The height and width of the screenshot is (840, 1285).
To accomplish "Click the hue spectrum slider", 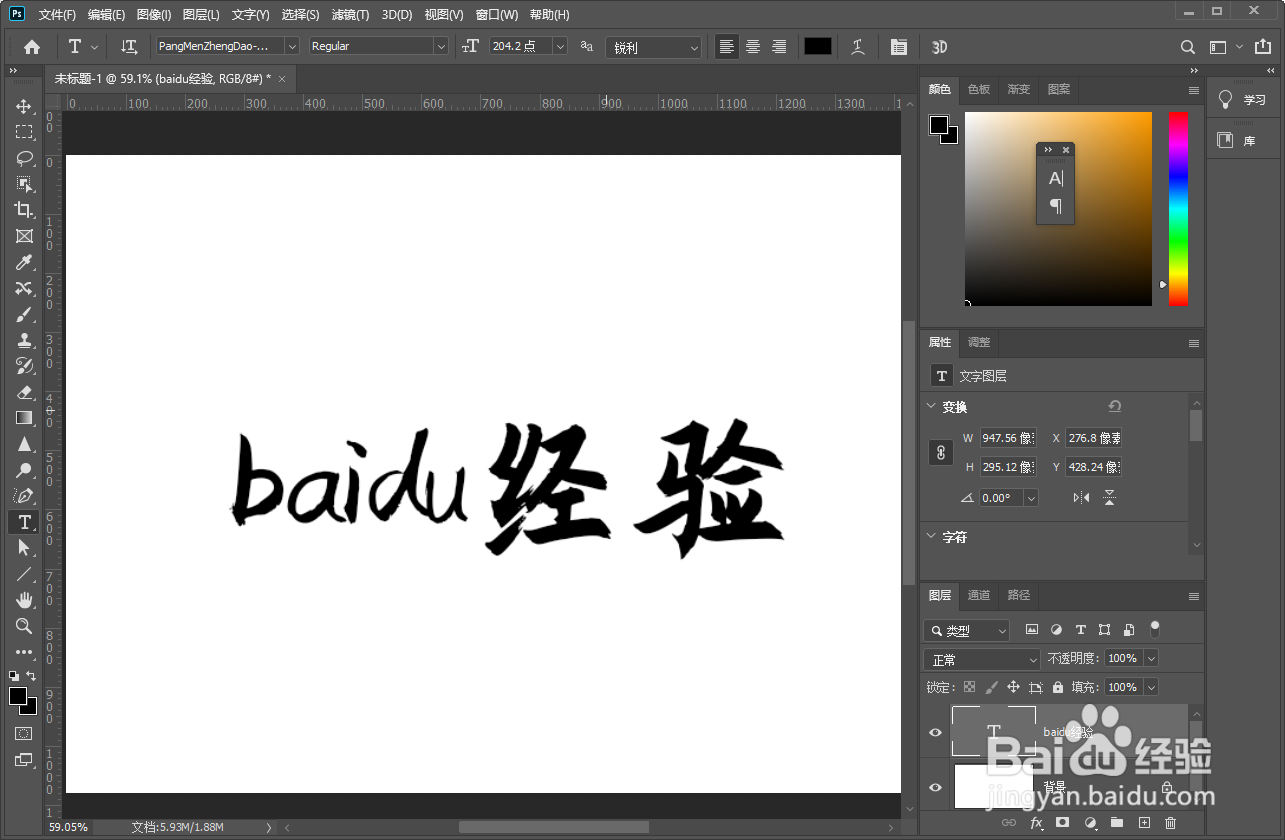I will pos(1179,208).
